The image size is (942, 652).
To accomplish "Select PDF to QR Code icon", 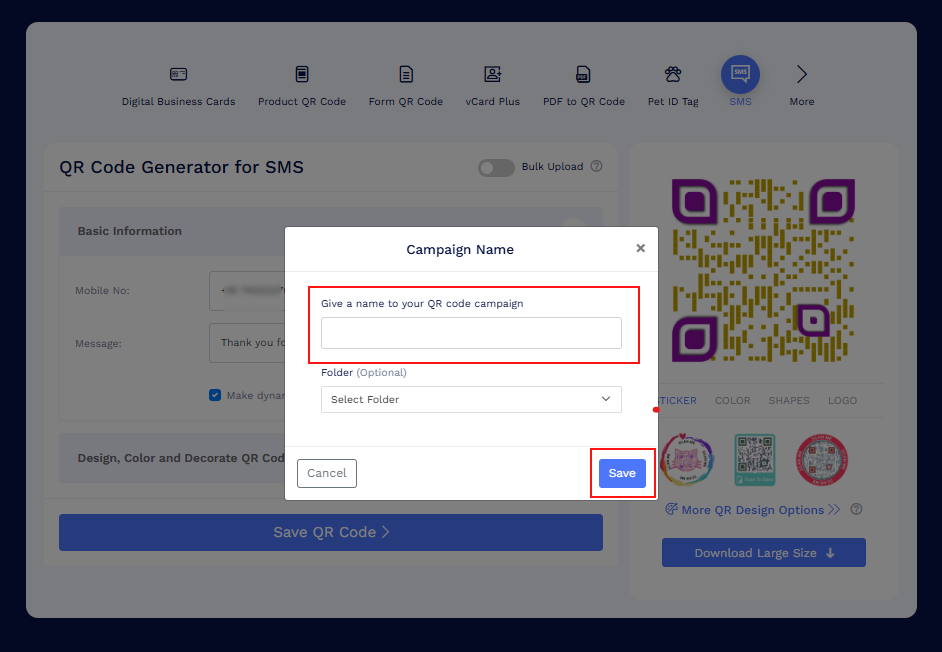I will (x=583, y=75).
